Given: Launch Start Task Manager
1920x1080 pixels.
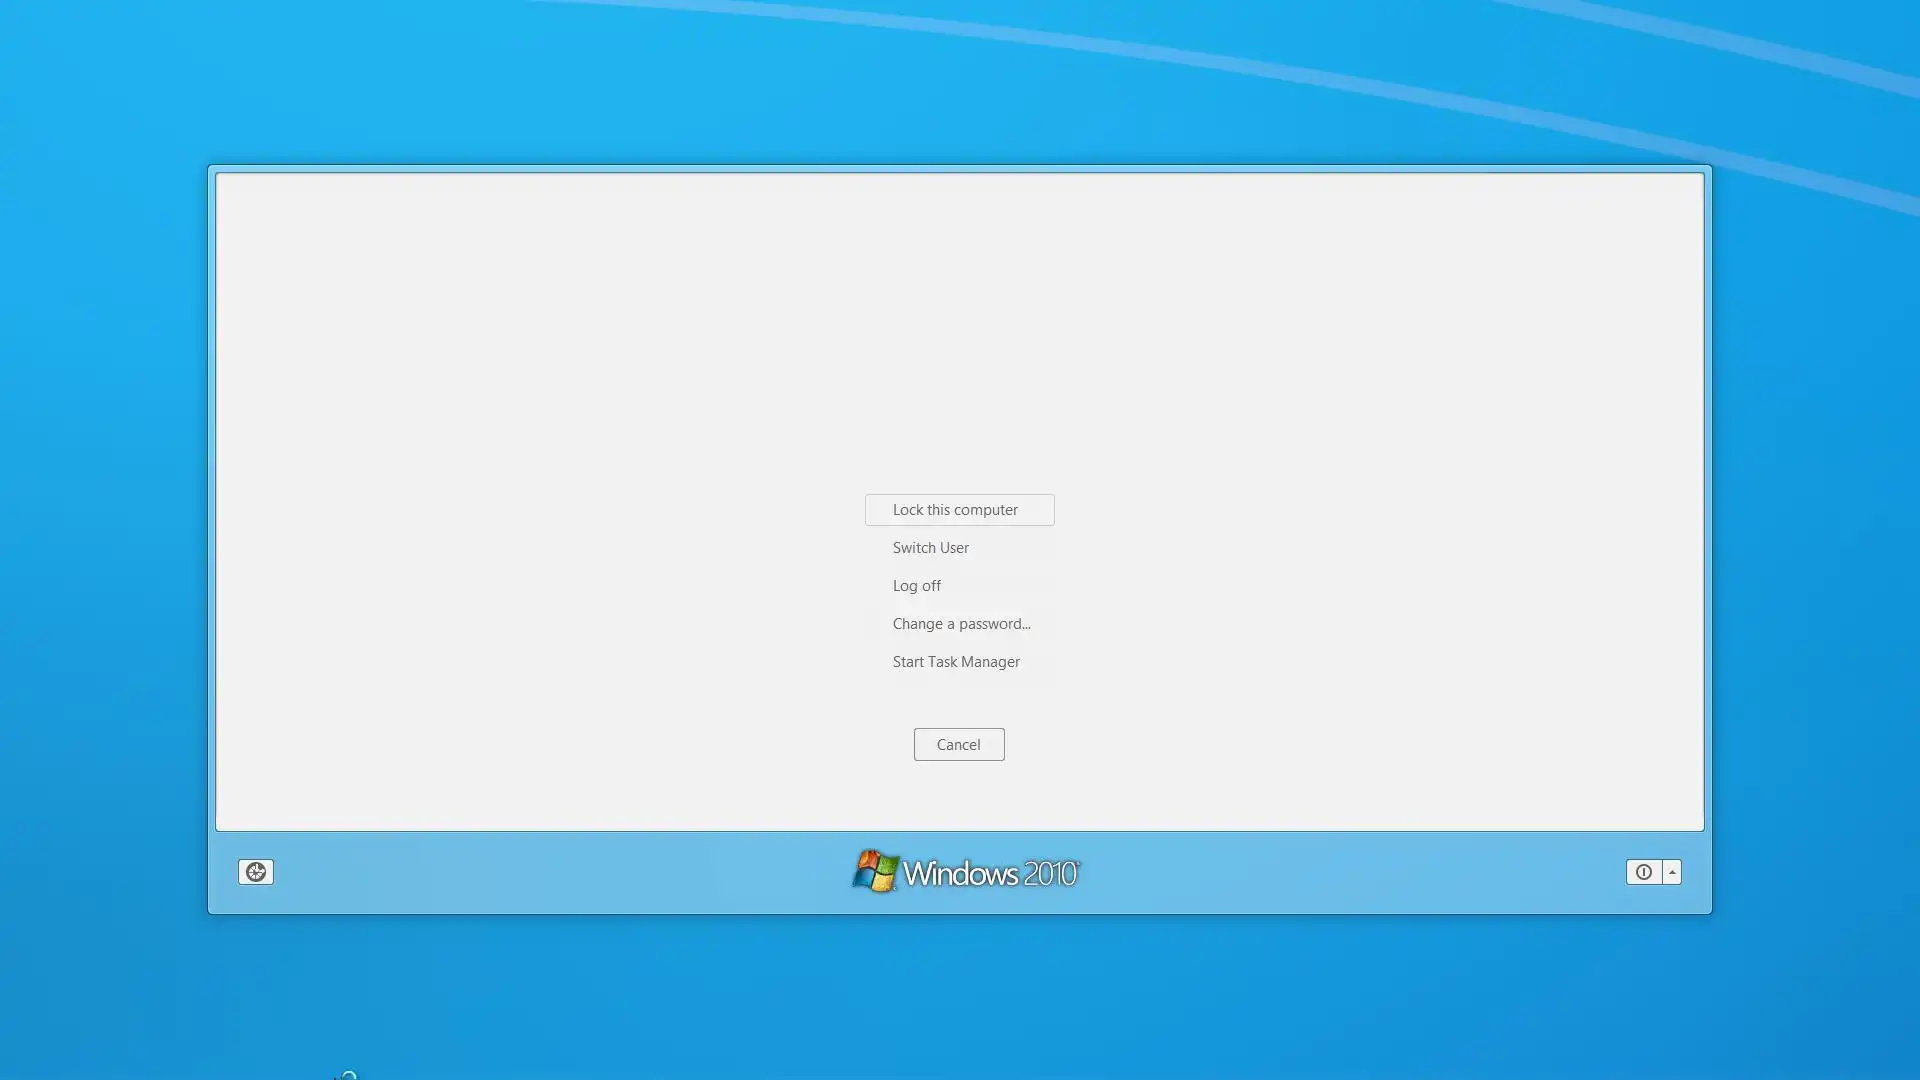Looking at the screenshot, I should point(955,662).
